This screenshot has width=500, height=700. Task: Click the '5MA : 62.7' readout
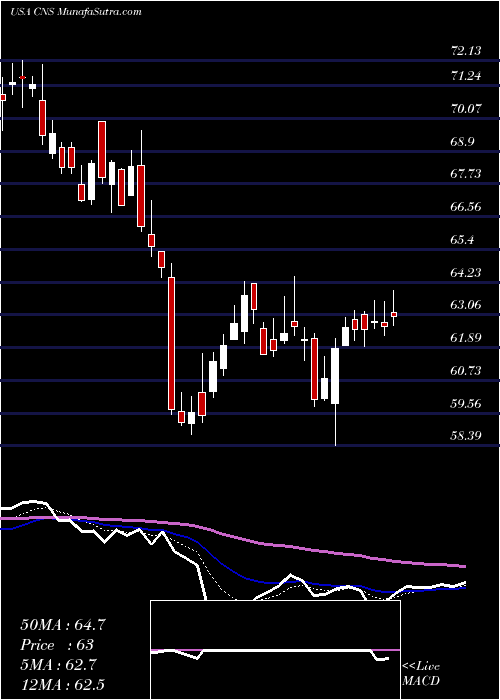tap(58, 665)
